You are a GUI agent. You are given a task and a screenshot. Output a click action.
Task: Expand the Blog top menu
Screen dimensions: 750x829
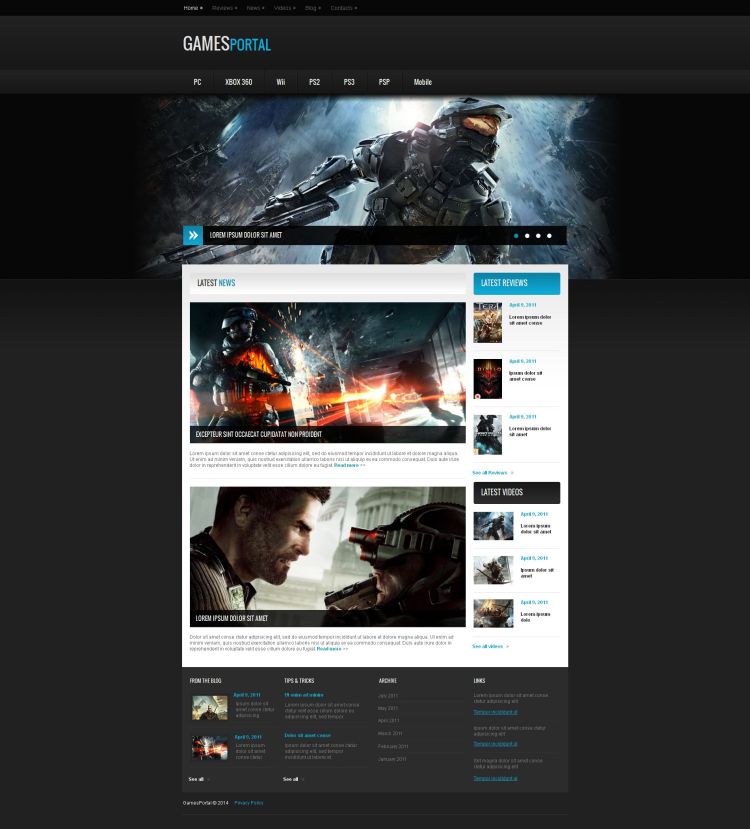click(x=313, y=8)
